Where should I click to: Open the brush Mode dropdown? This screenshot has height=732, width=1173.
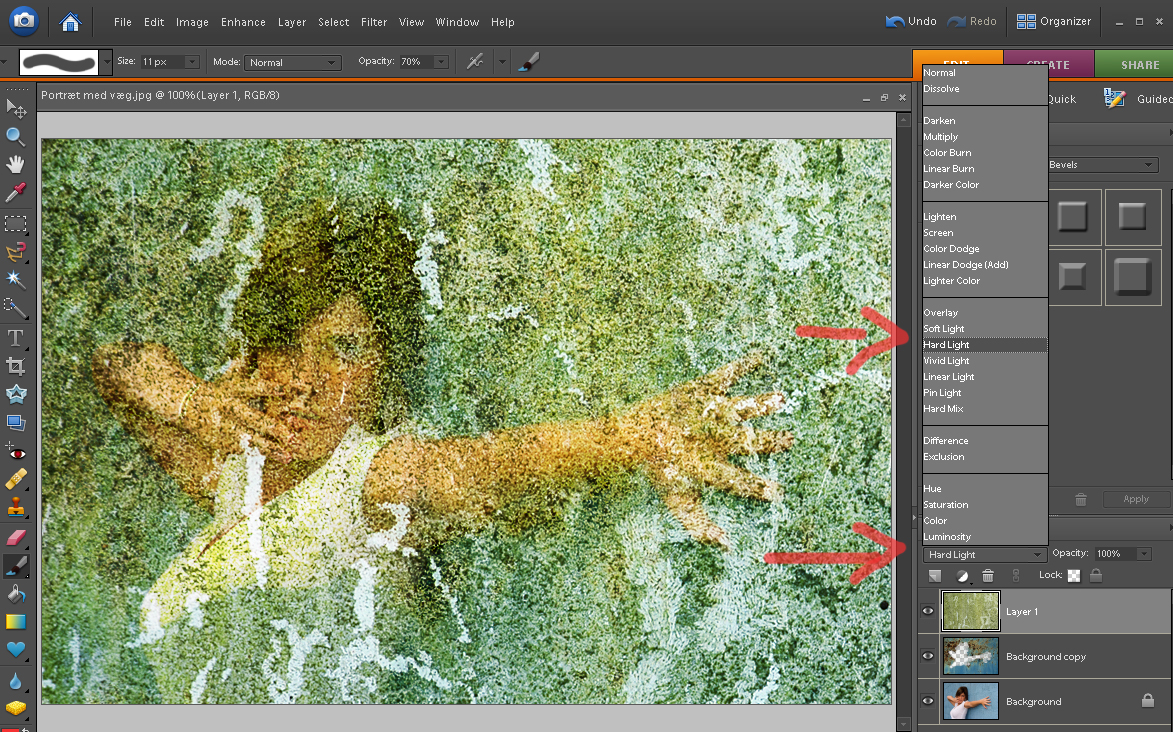[x=292, y=62]
